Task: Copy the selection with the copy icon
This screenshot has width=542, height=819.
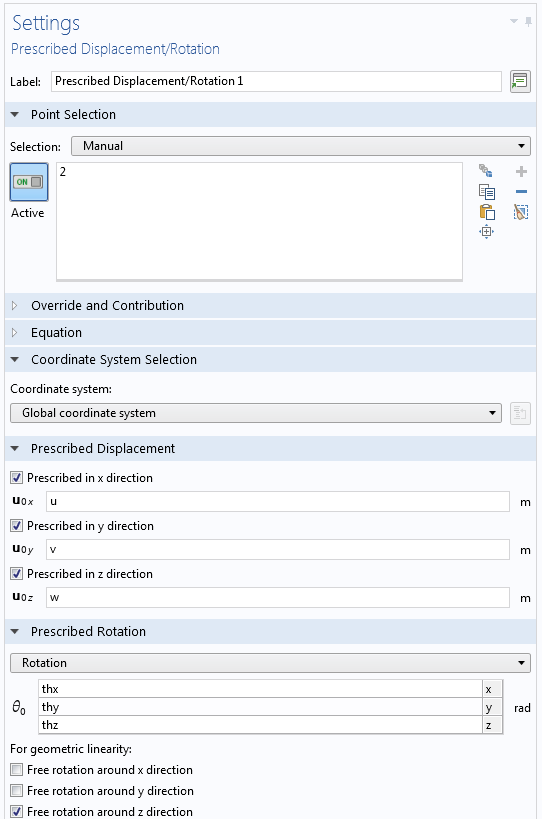Action: 487,192
